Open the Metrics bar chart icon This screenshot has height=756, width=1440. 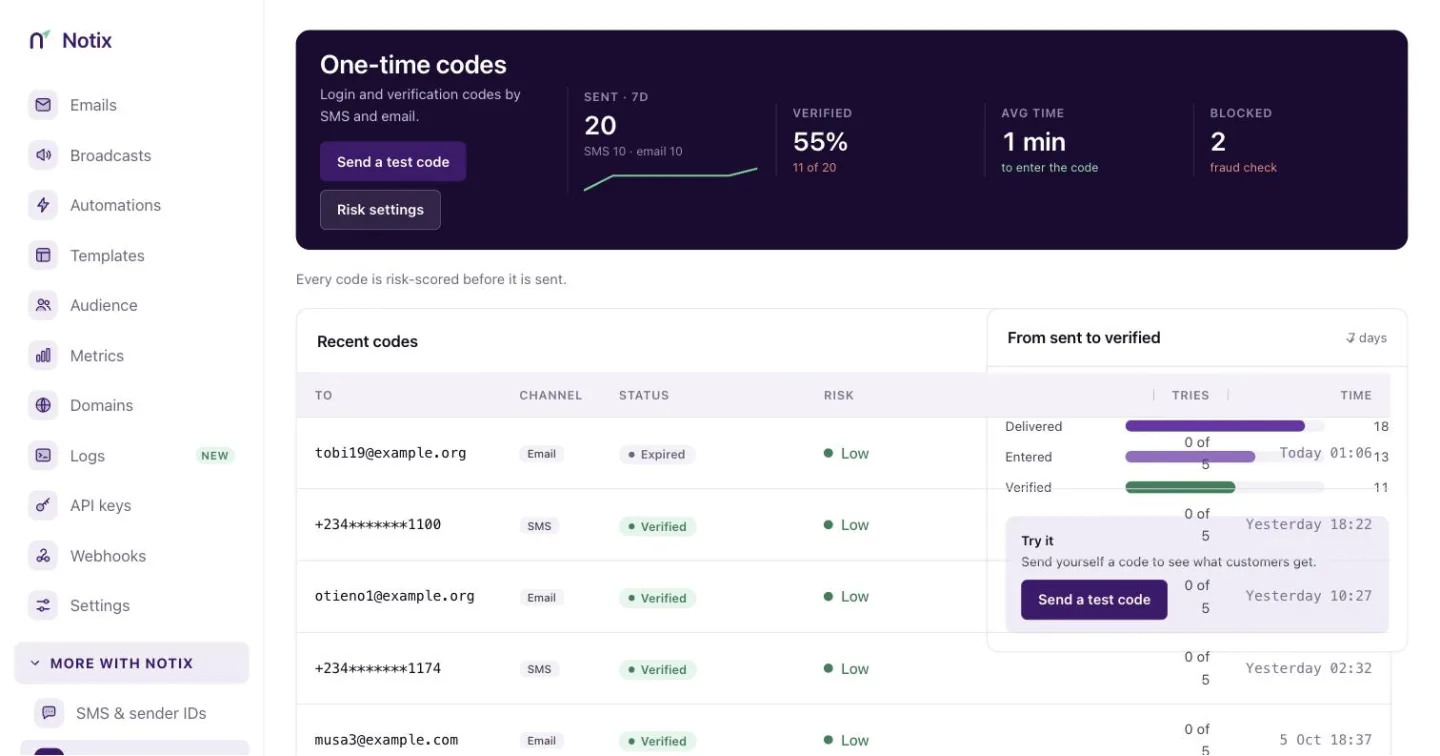point(43,355)
